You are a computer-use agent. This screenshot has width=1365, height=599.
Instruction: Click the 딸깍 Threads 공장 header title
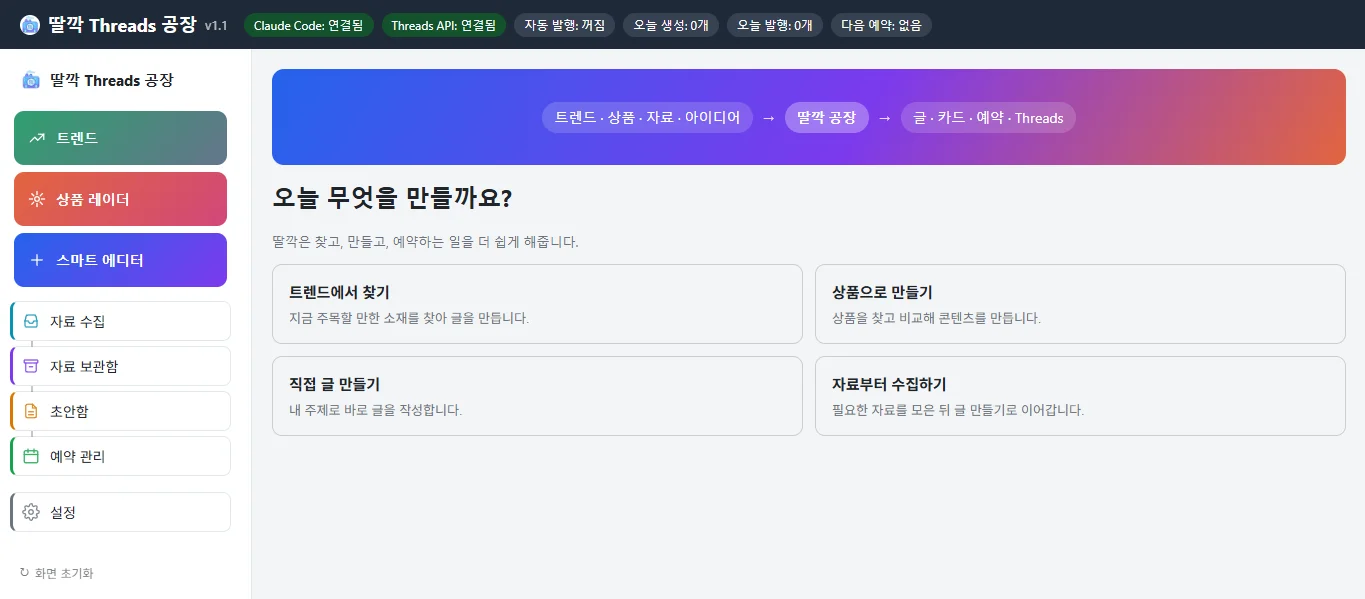122,25
